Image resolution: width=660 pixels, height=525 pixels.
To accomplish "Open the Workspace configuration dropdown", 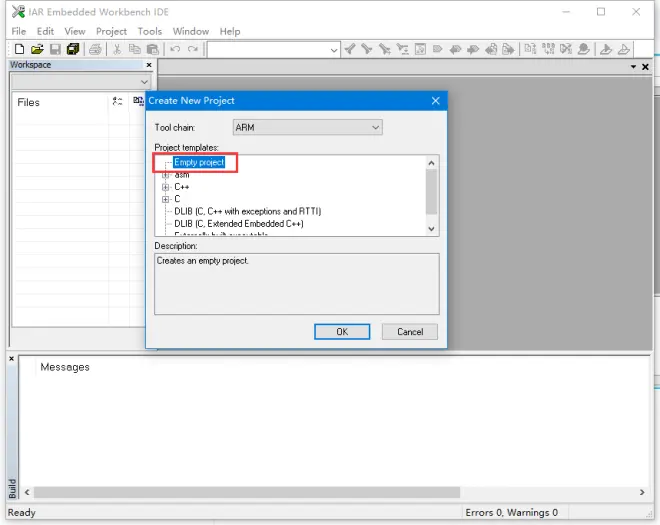I will tap(80, 82).
